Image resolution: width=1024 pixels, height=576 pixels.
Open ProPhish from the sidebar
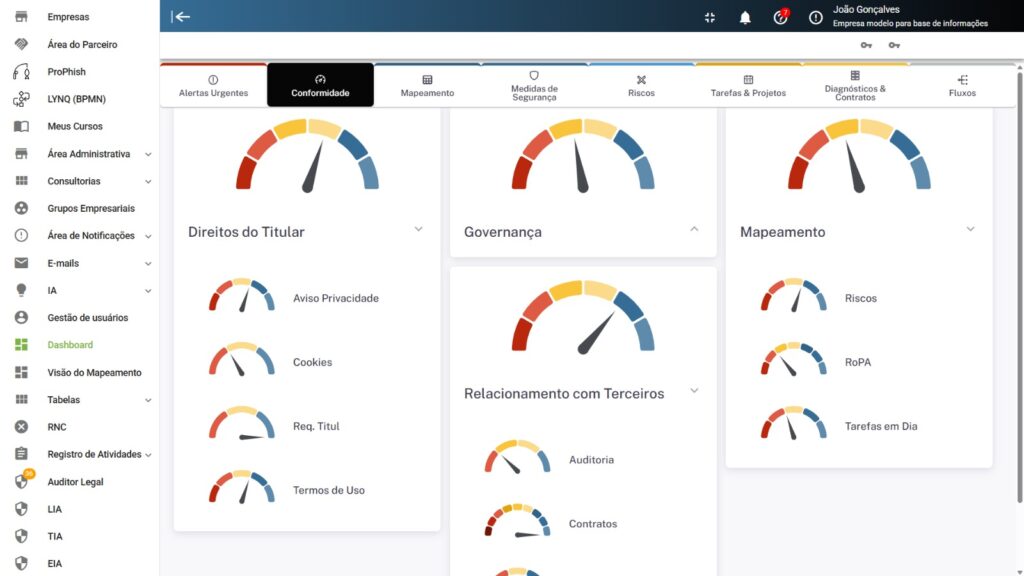66,72
